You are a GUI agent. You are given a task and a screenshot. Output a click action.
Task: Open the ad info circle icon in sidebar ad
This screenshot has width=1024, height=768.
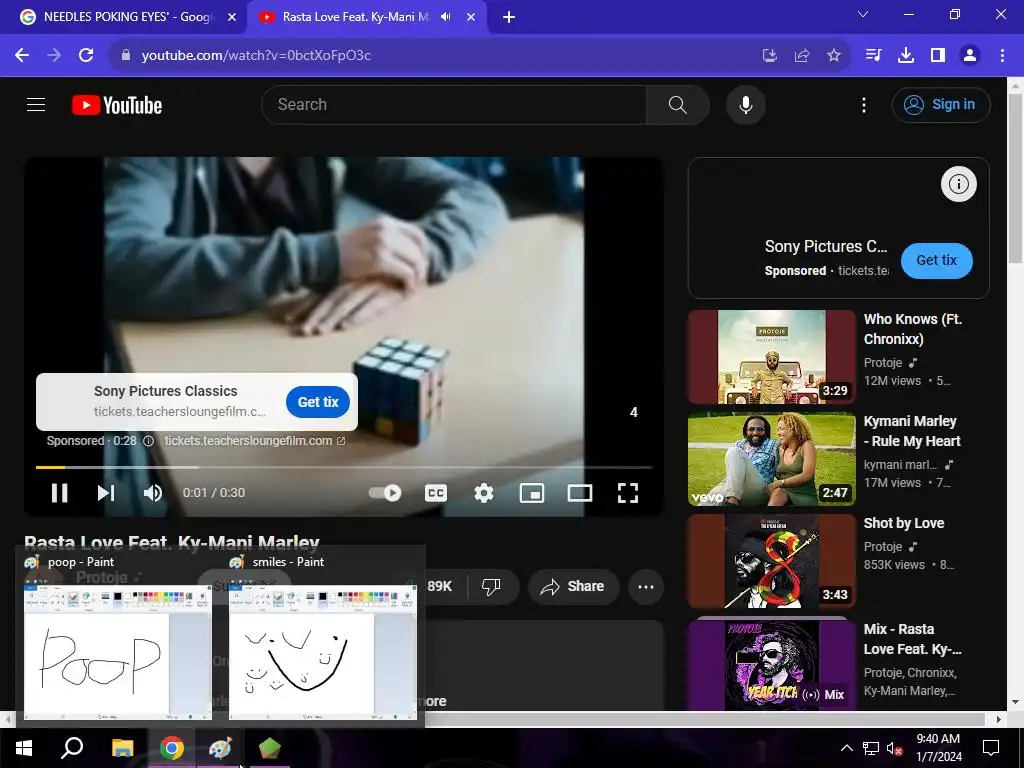tap(958, 184)
